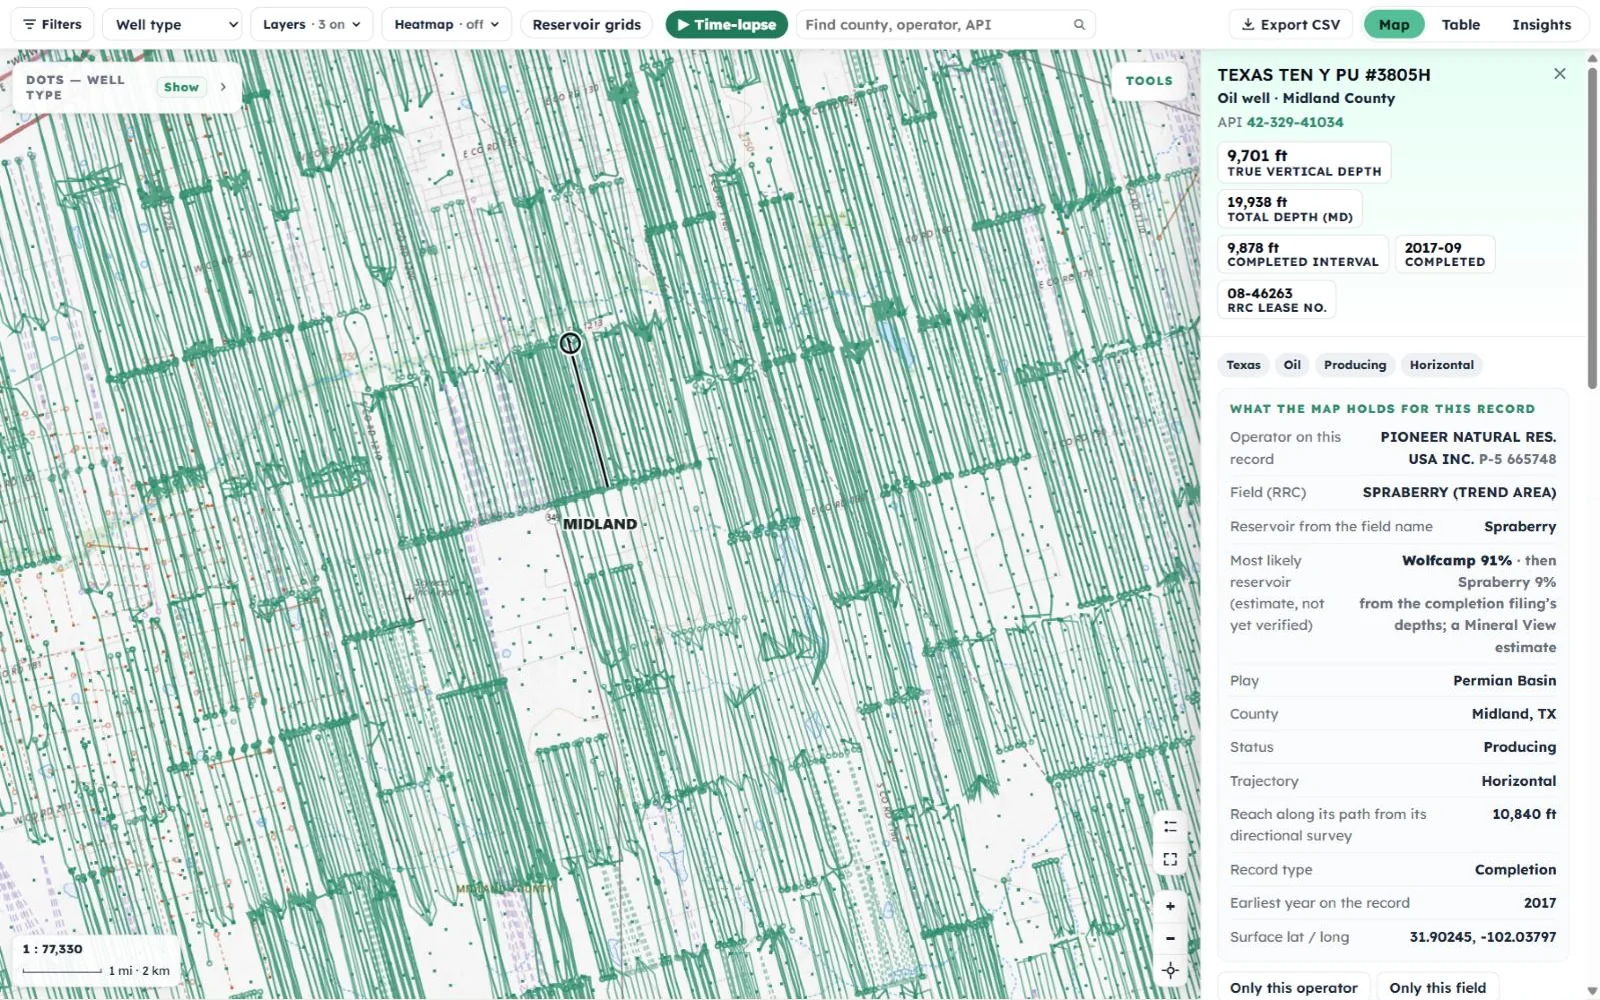
Task: Select the SPRABERRY (TREND AREA) field value
Action: tap(1459, 492)
